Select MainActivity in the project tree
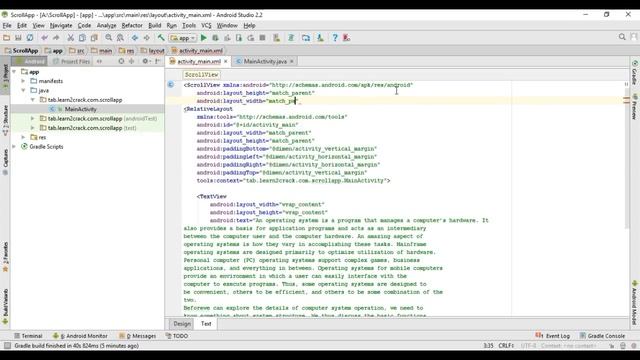 pos(80,109)
